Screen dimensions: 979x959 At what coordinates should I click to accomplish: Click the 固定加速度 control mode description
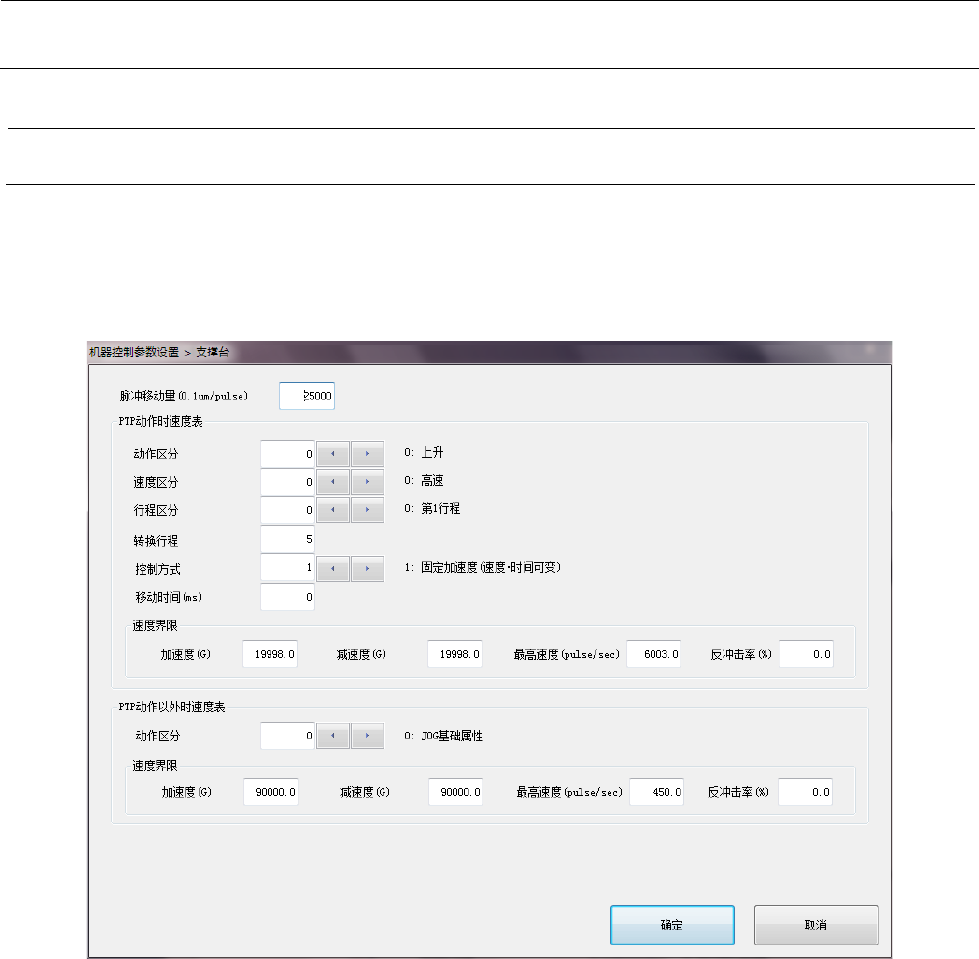click(x=483, y=568)
